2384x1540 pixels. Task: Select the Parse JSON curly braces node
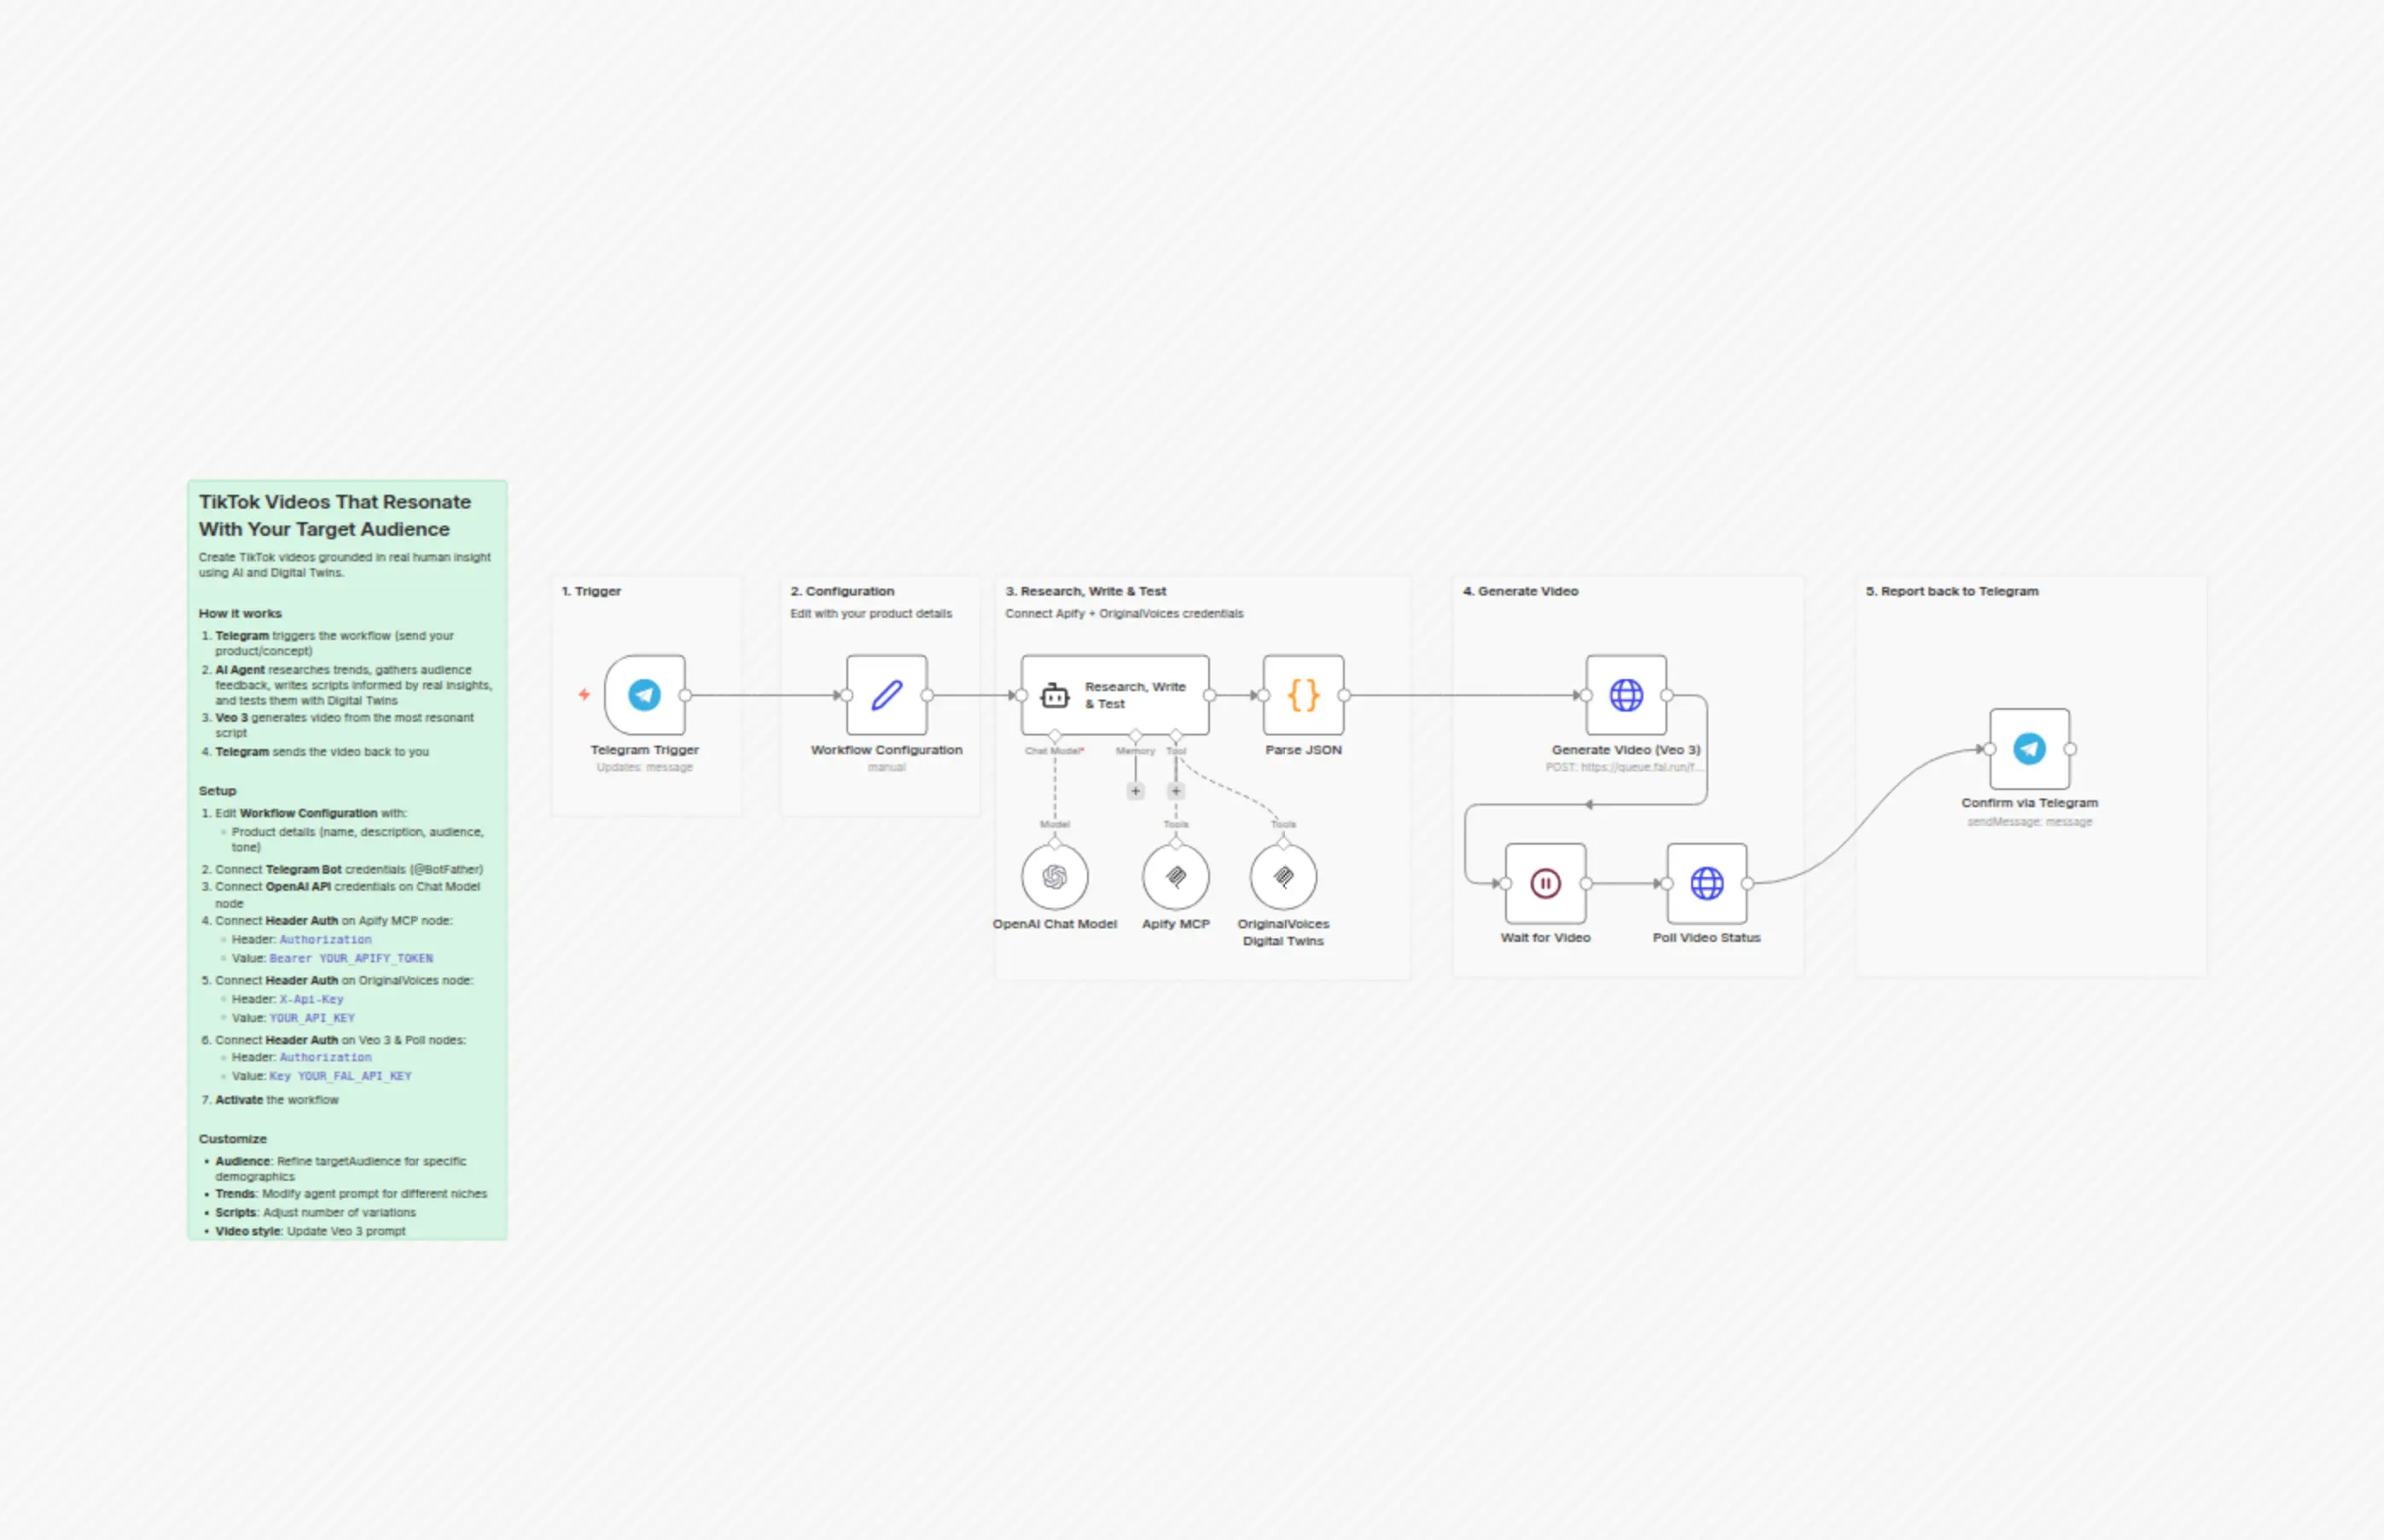click(1303, 694)
